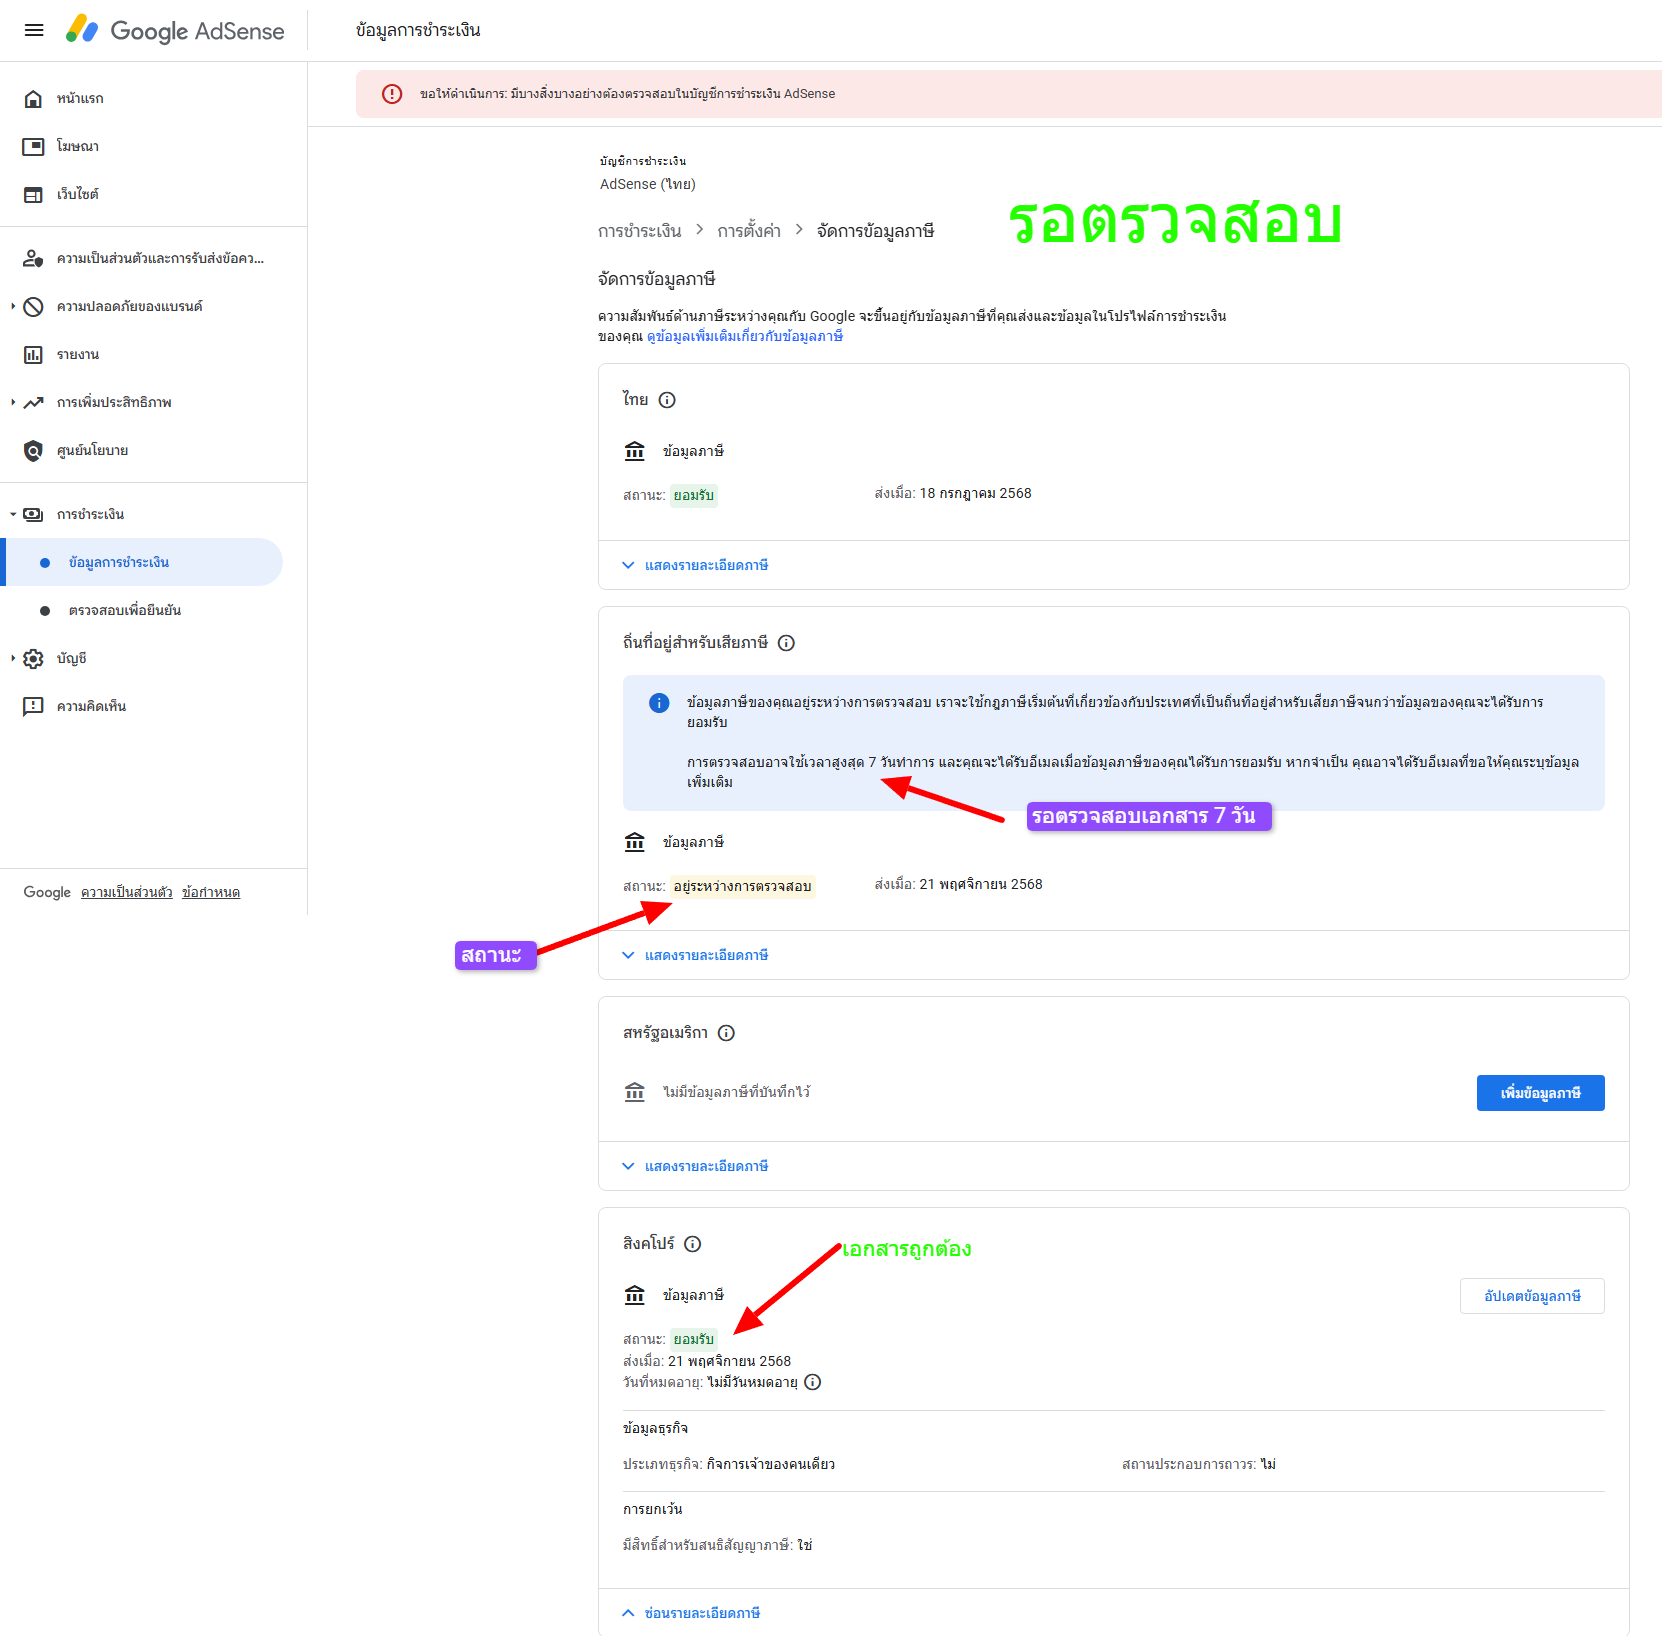The image size is (1662, 1636).
Task: Select the รายงาน reports icon
Action: click(33, 354)
